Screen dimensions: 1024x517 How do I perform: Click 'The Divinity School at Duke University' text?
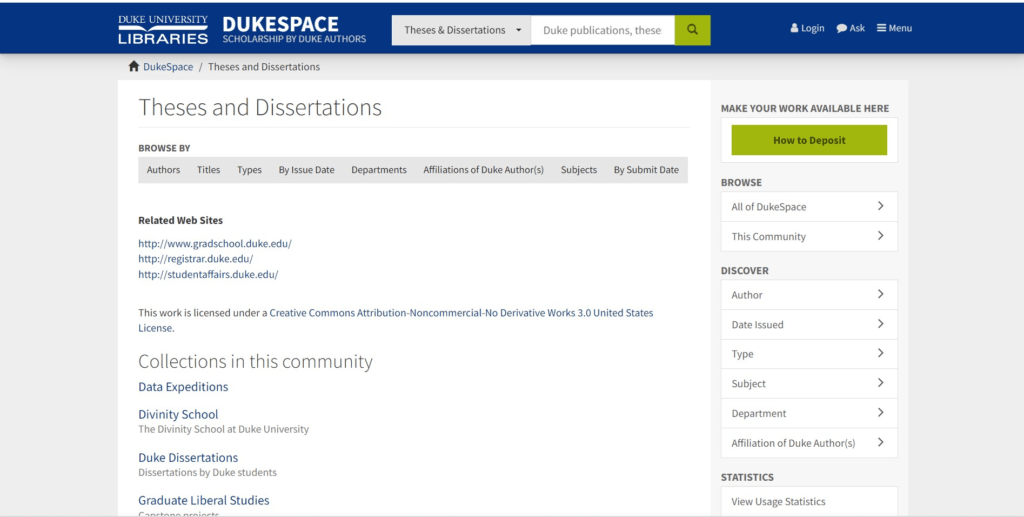223,429
